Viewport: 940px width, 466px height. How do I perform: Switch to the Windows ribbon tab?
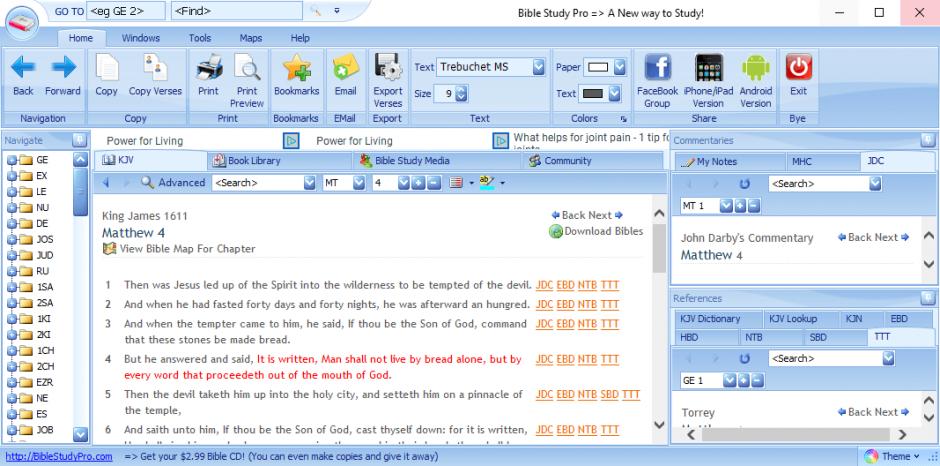pyautogui.click(x=141, y=38)
